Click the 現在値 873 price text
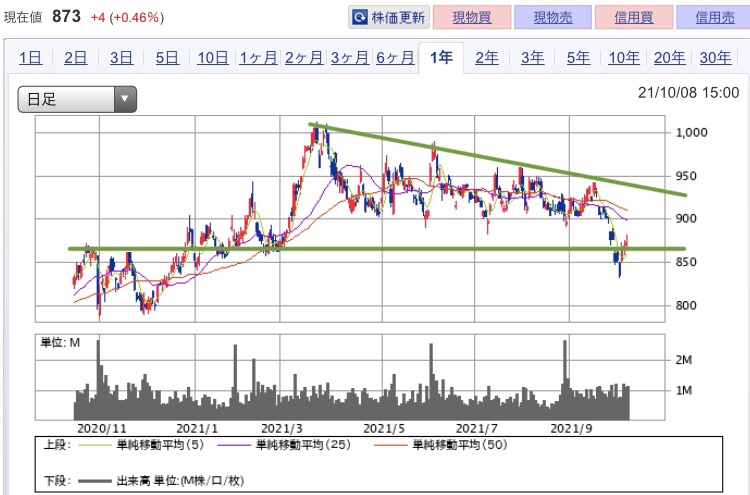750x495 pixels. tap(42, 17)
